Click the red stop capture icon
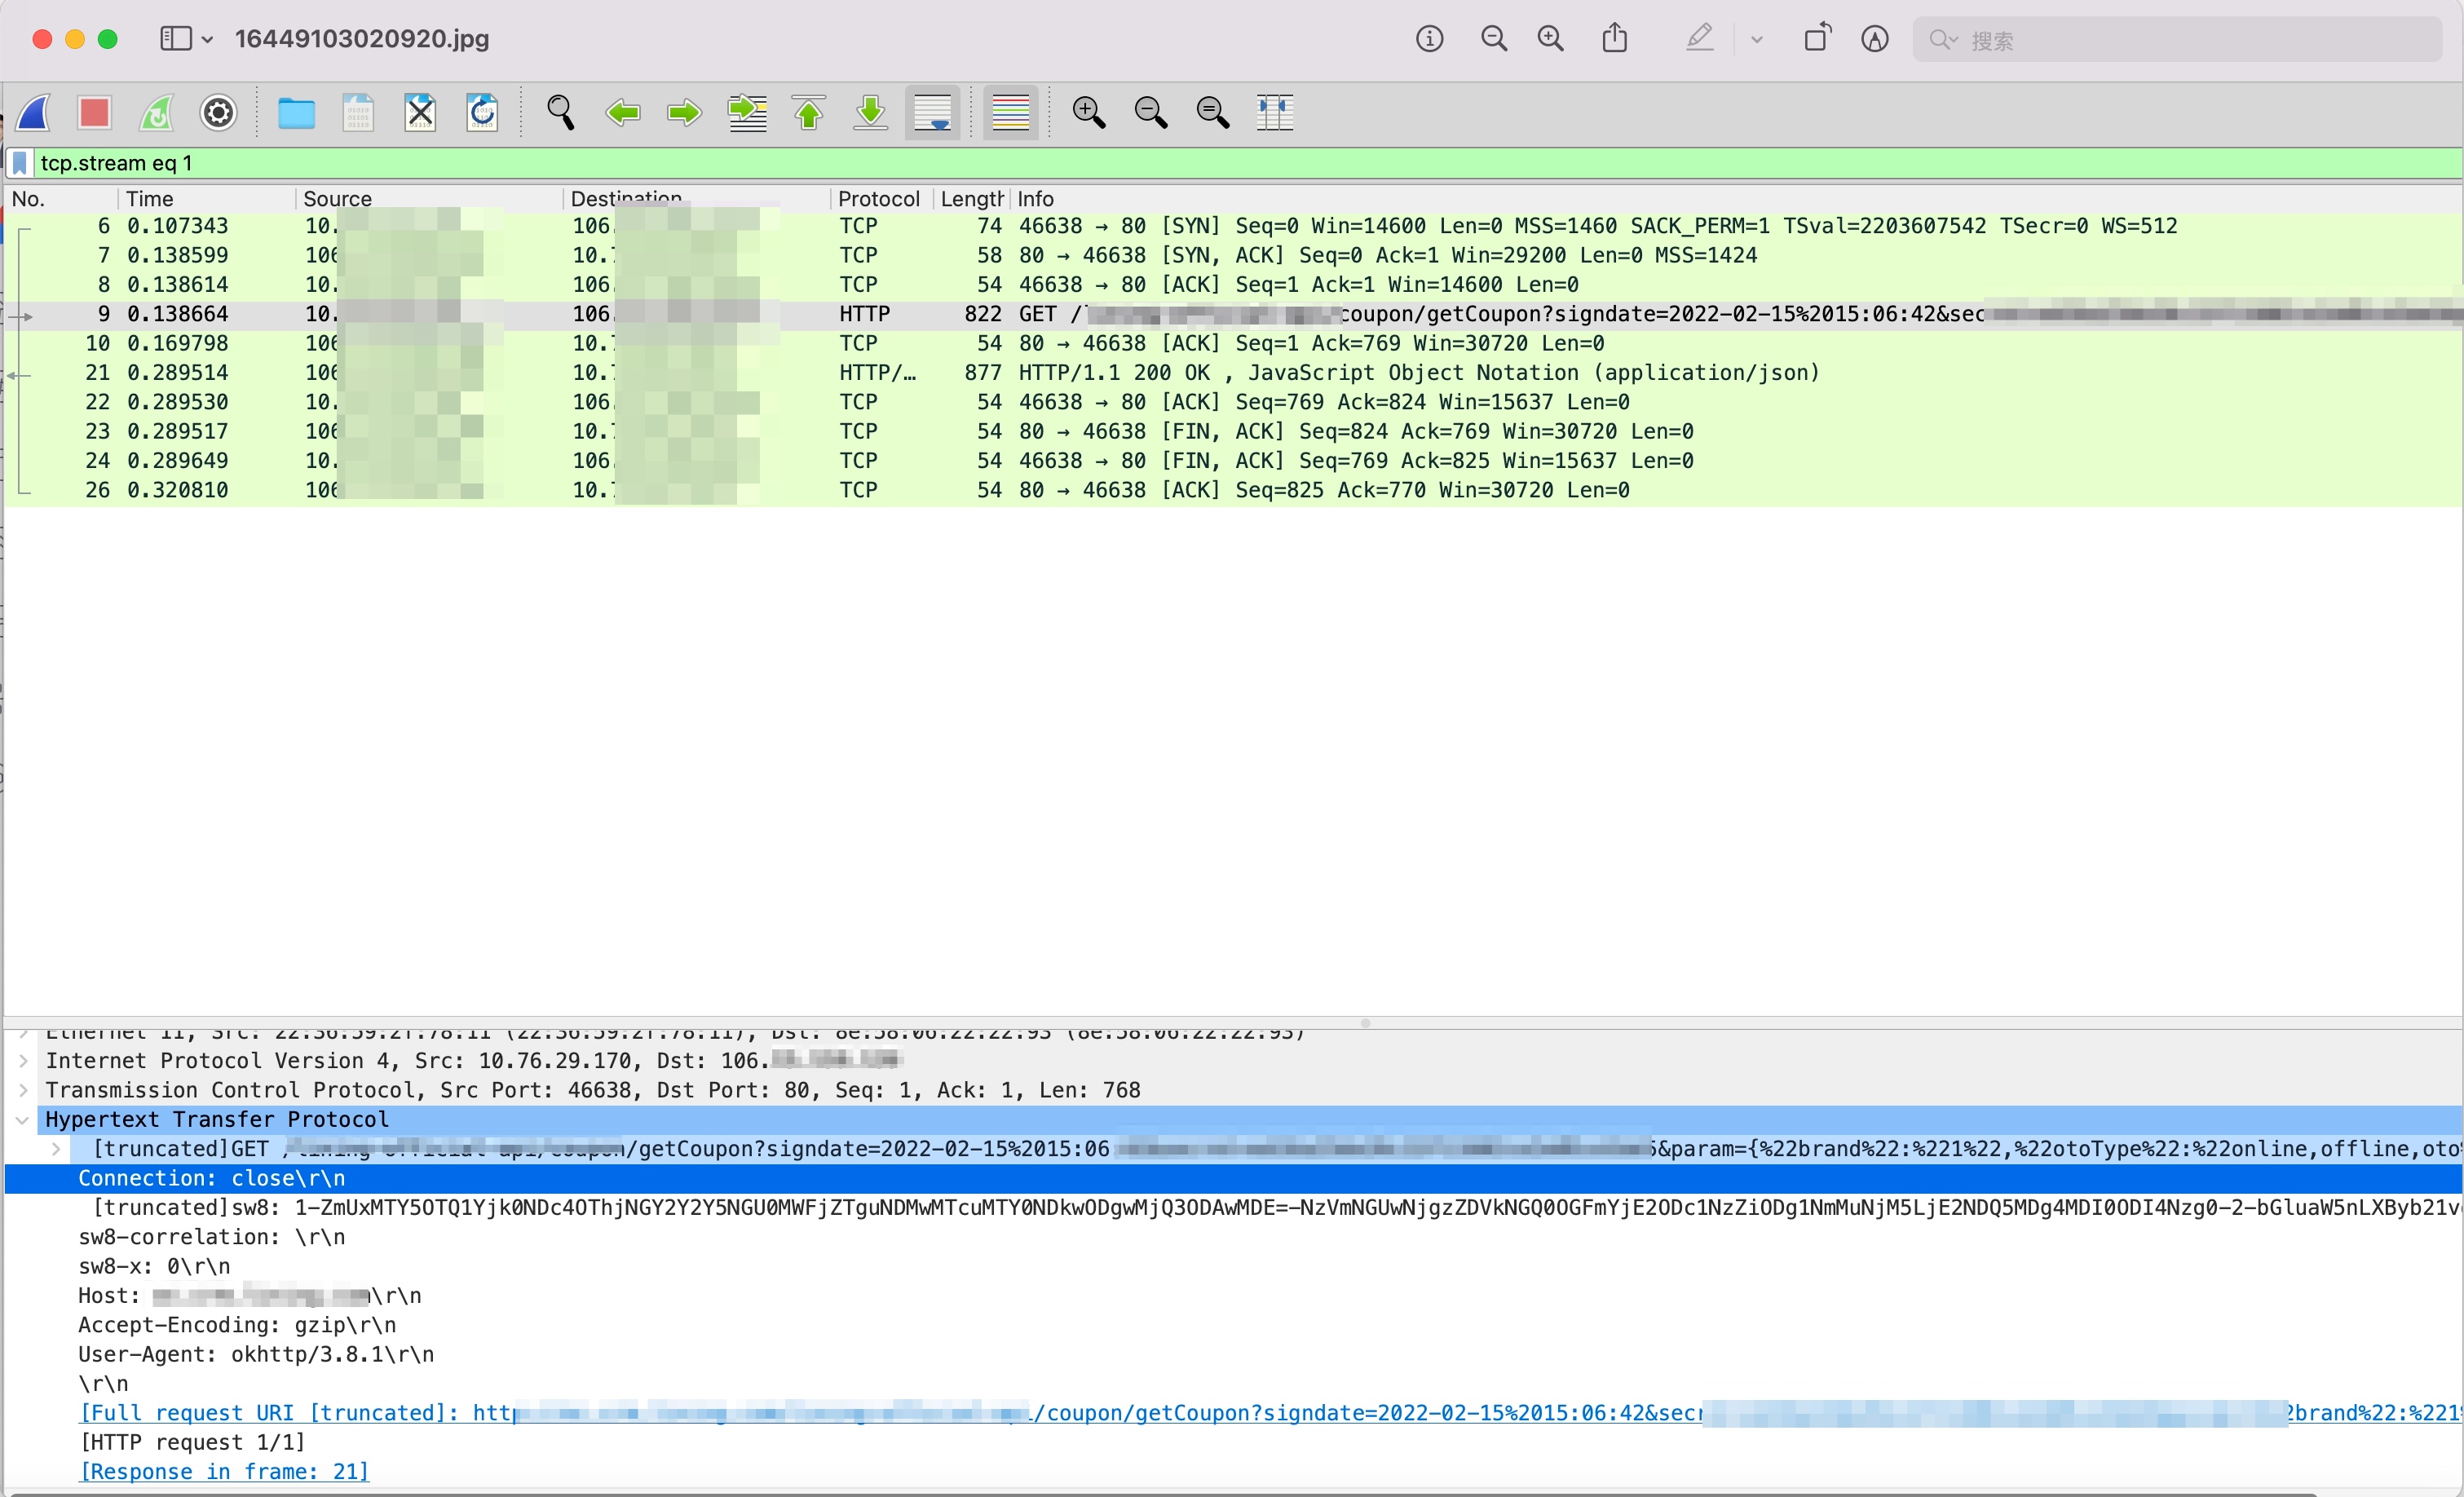This screenshot has height=1497, width=2464. [x=94, y=113]
